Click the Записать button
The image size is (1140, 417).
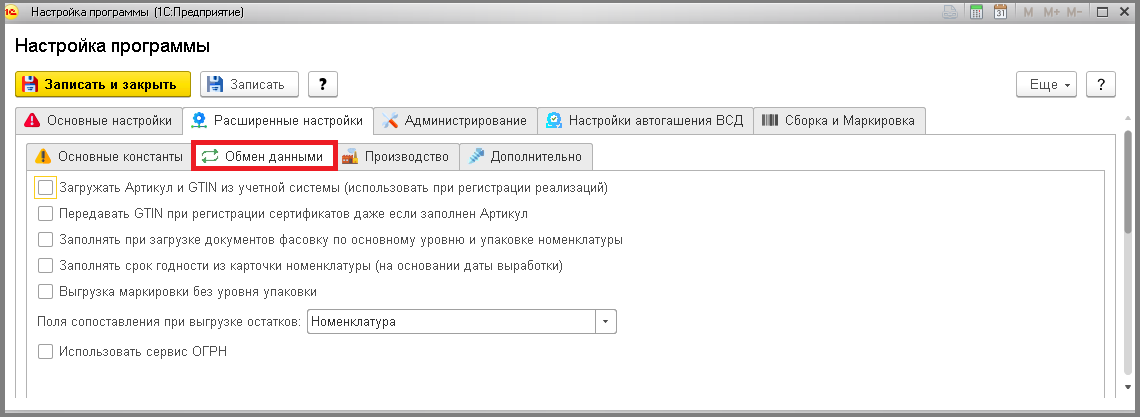tap(249, 84)
